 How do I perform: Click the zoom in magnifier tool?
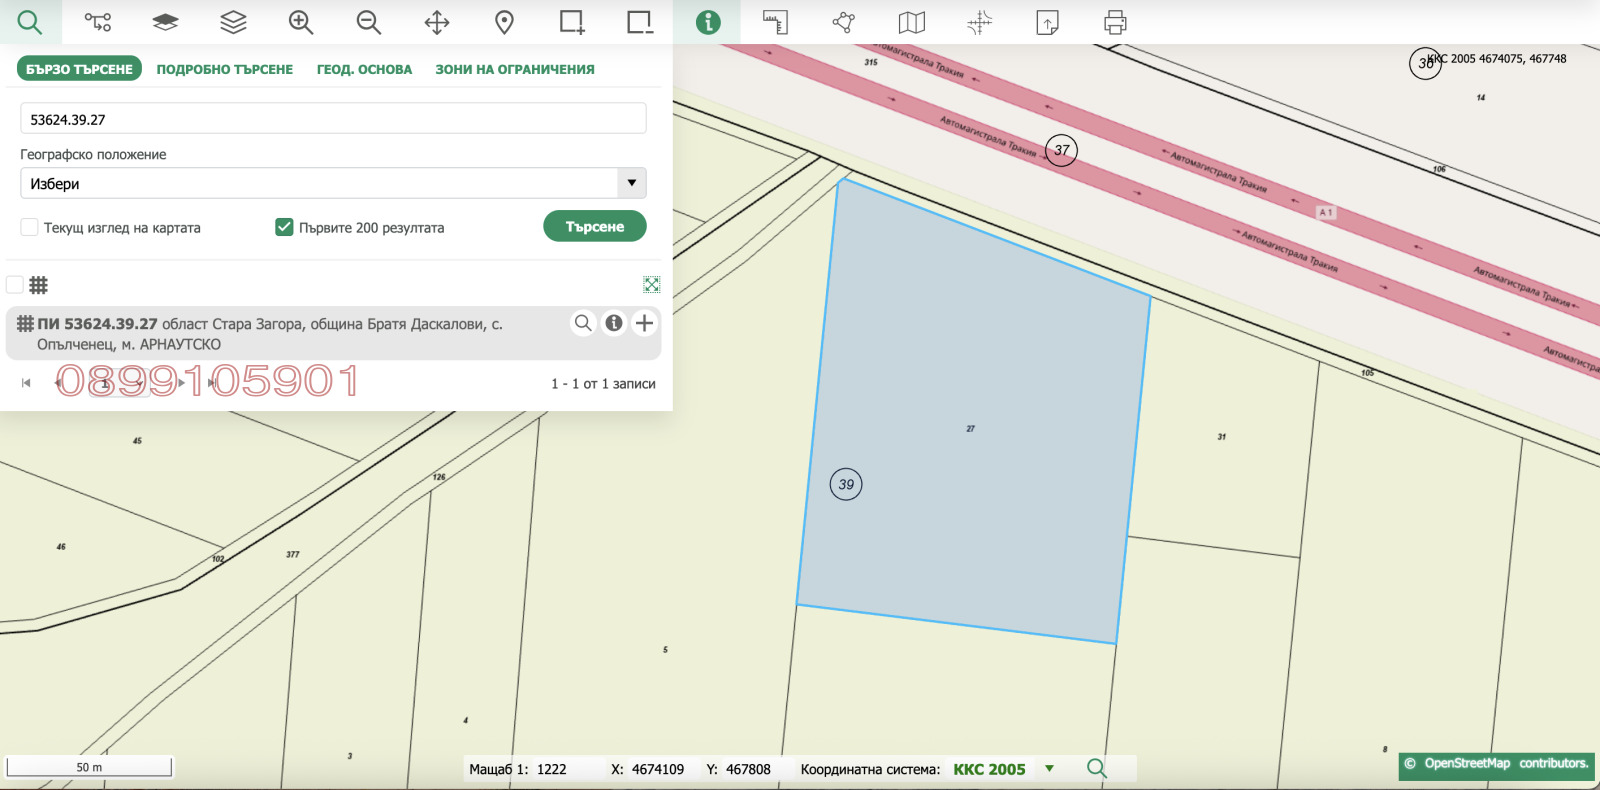pyautogui.click(x=301, y=22)
